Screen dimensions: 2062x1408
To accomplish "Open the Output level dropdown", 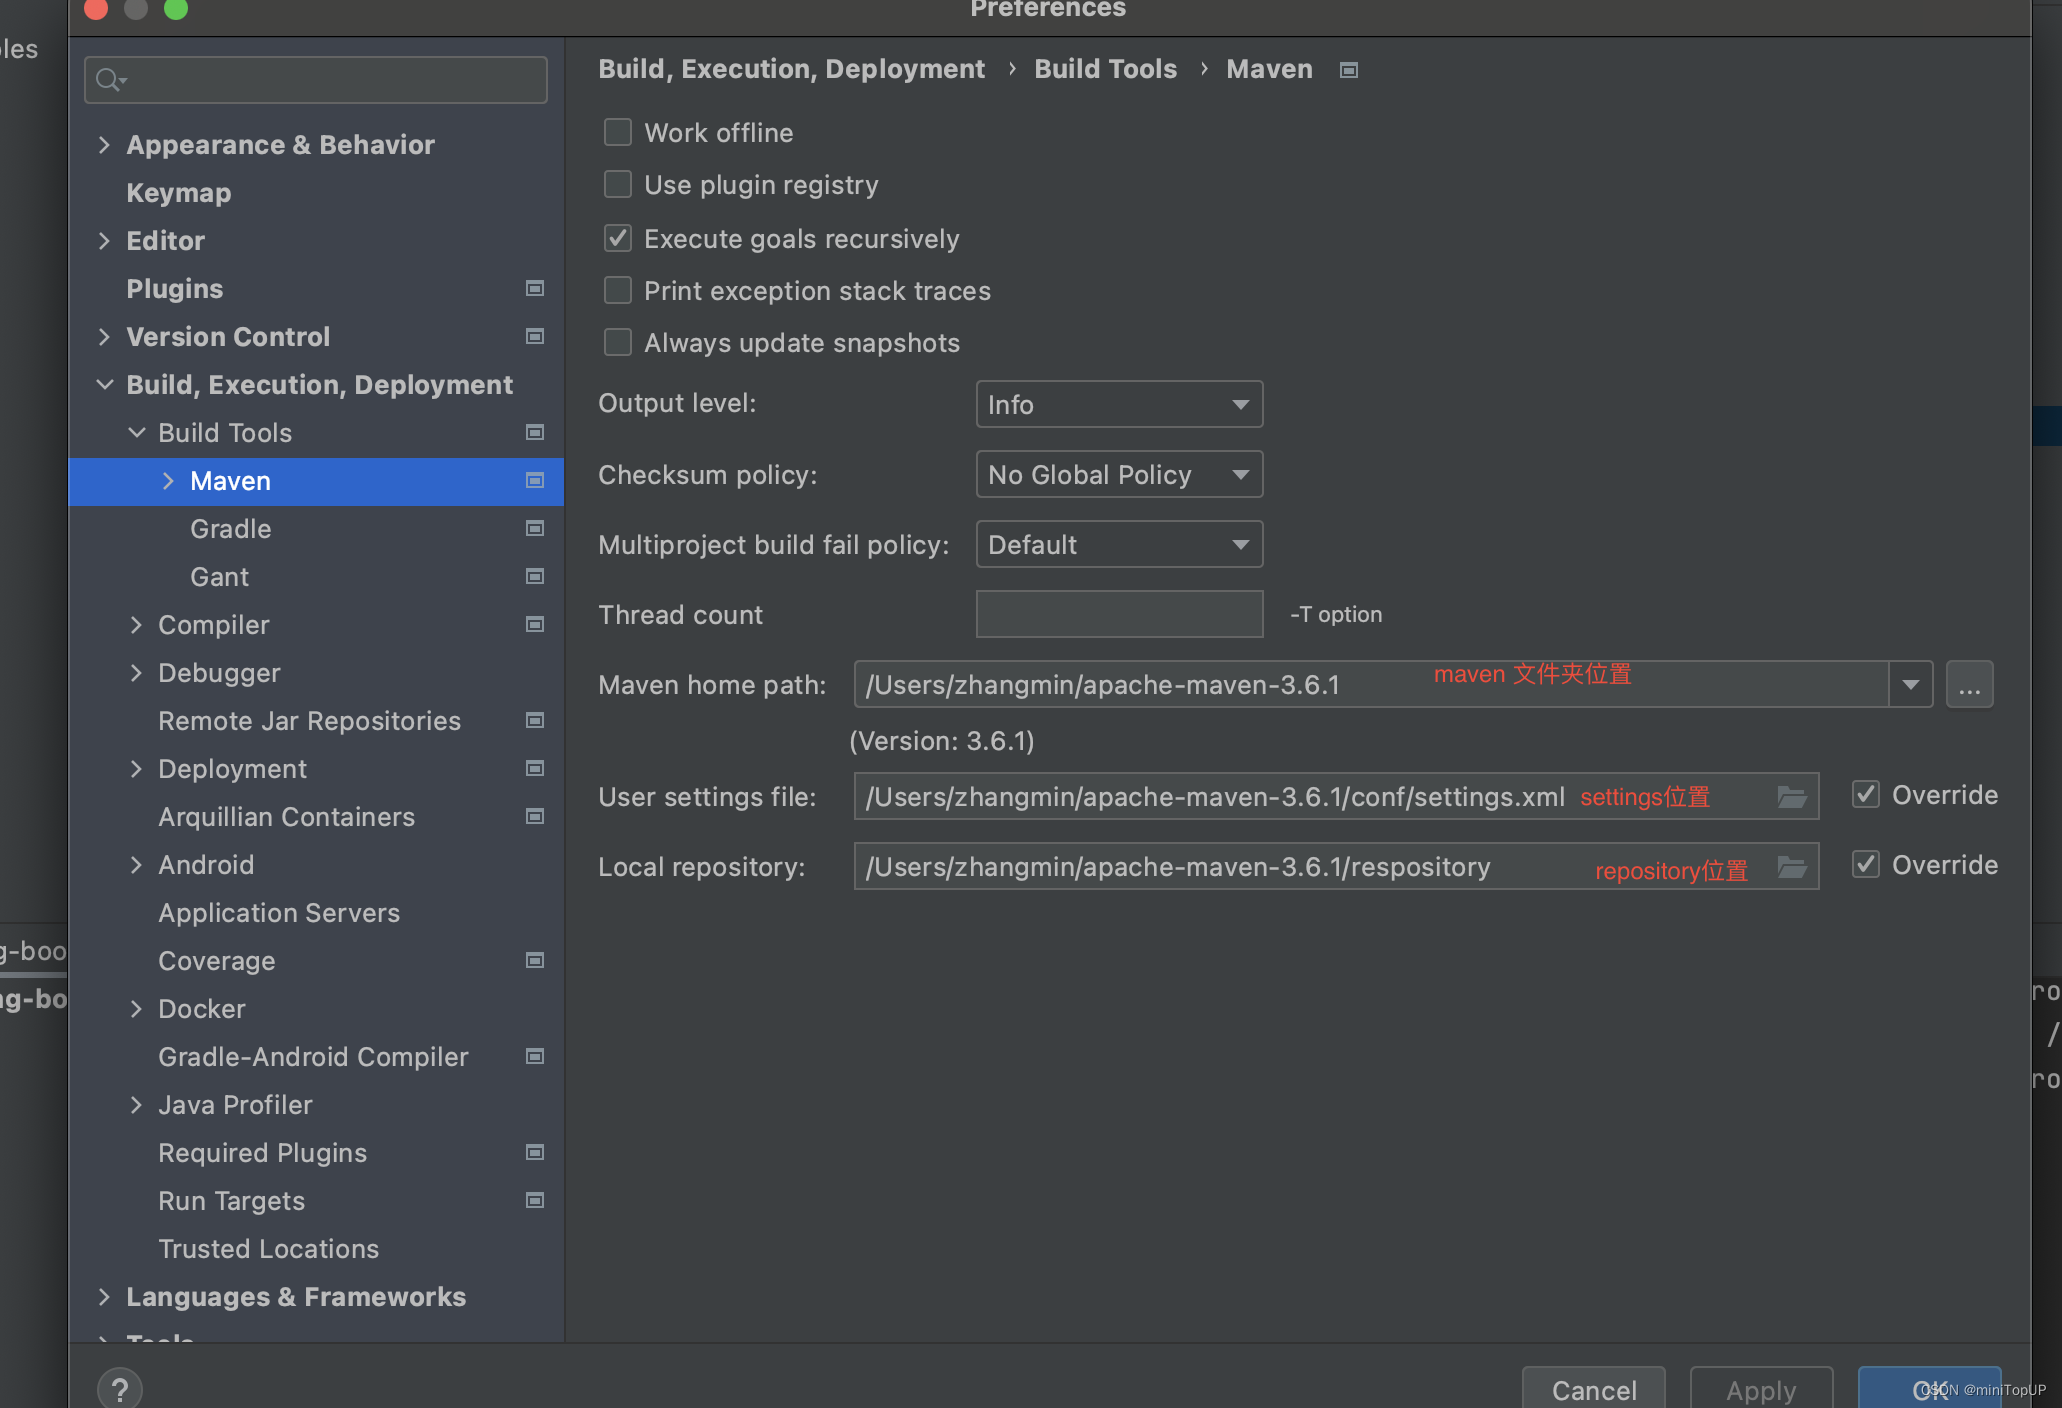I will (1119, 404).
